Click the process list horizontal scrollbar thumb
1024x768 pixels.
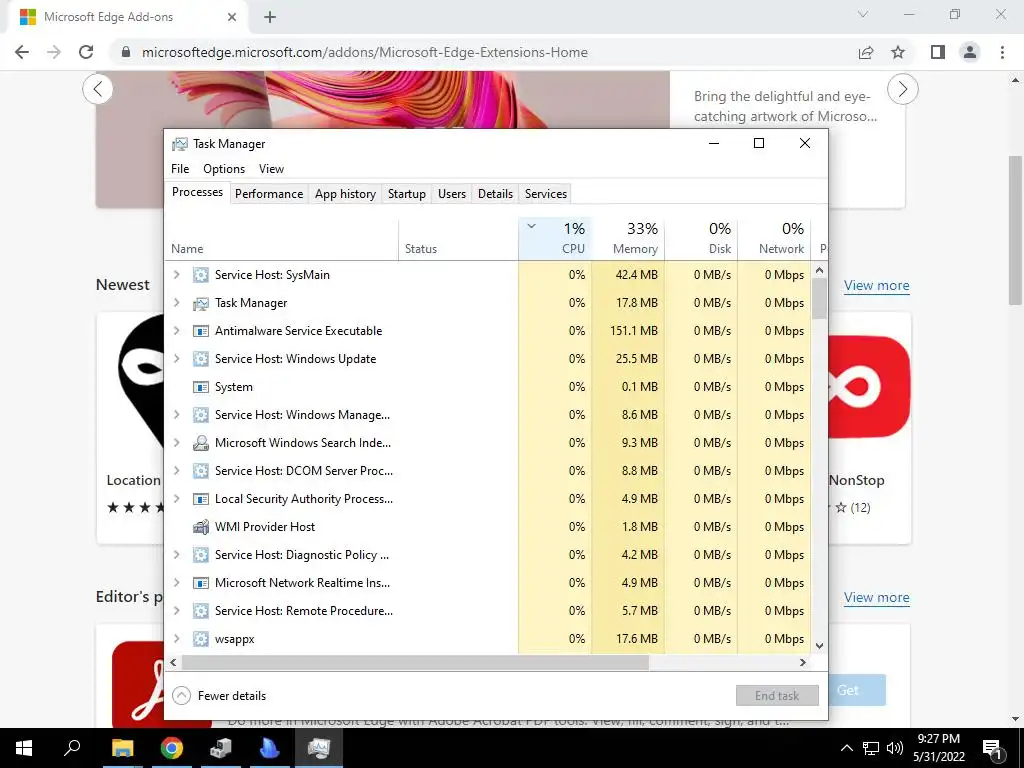pos(415,663)
